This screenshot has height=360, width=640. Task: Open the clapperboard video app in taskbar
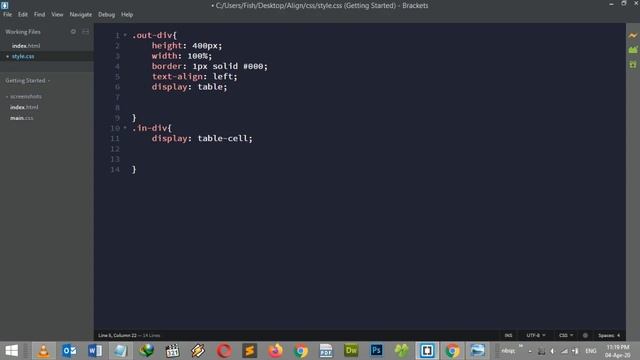(172, 351)
